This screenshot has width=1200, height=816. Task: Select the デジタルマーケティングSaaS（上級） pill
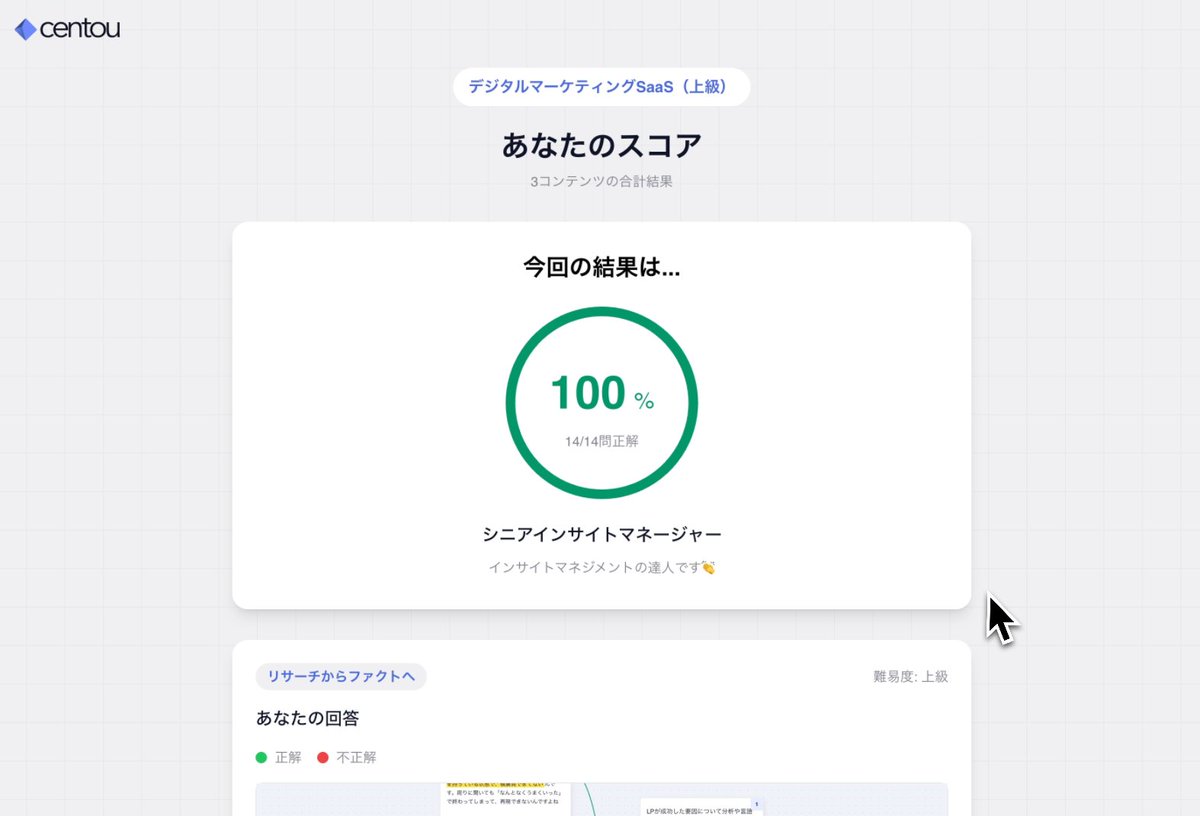pos(601,87)
